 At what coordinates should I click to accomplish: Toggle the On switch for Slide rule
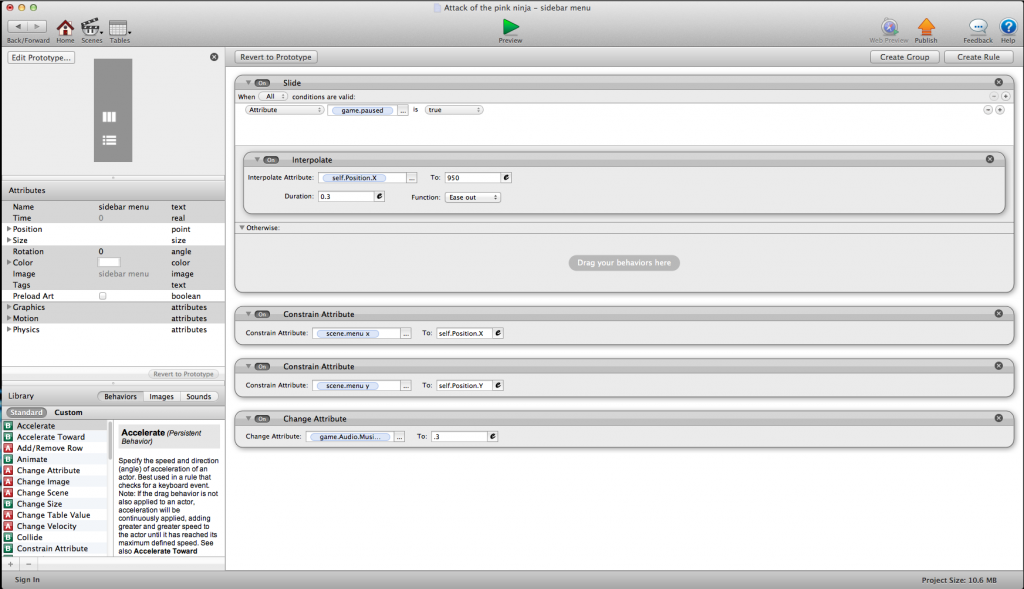pos(262,82)
